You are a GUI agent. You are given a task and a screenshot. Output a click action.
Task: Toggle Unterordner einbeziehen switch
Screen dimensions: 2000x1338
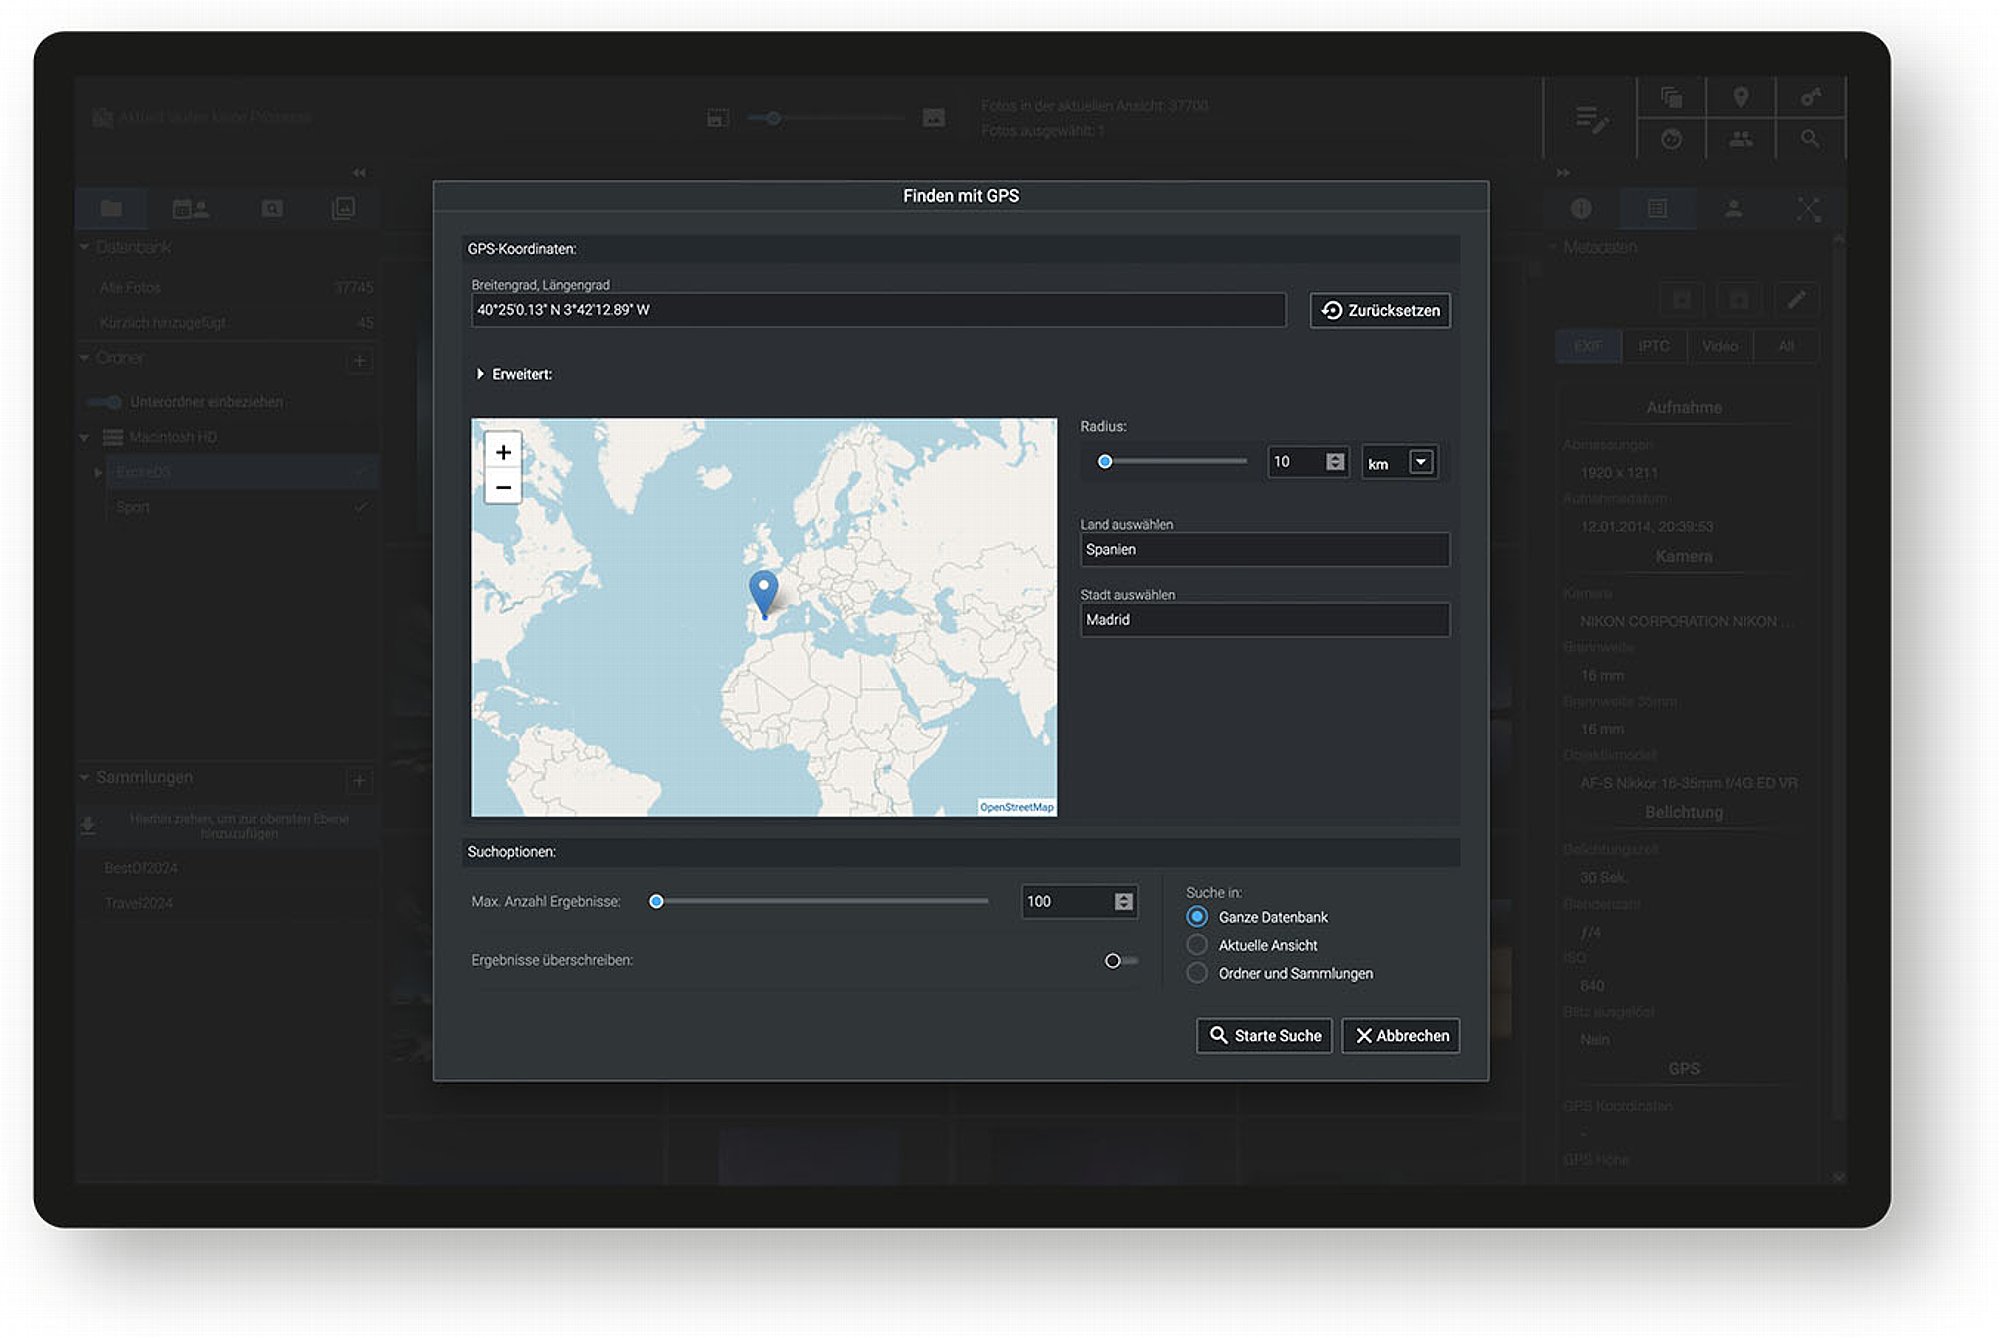coord(104,402)
